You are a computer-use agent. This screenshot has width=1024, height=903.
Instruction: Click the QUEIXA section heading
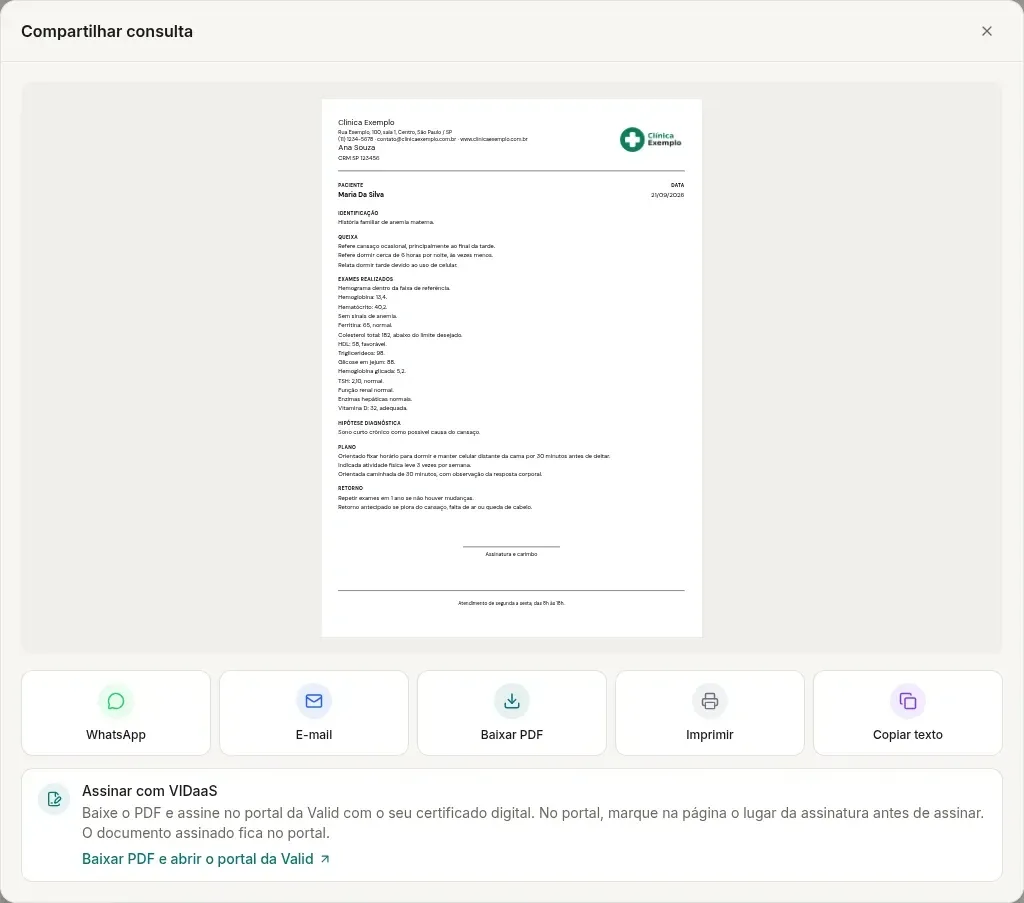[x=347, y=237]
